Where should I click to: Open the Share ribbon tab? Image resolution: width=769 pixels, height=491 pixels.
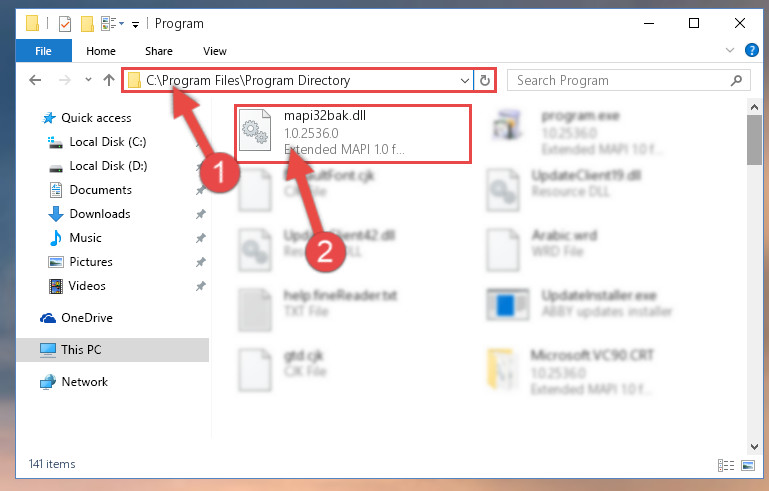[x=158, y=51]
